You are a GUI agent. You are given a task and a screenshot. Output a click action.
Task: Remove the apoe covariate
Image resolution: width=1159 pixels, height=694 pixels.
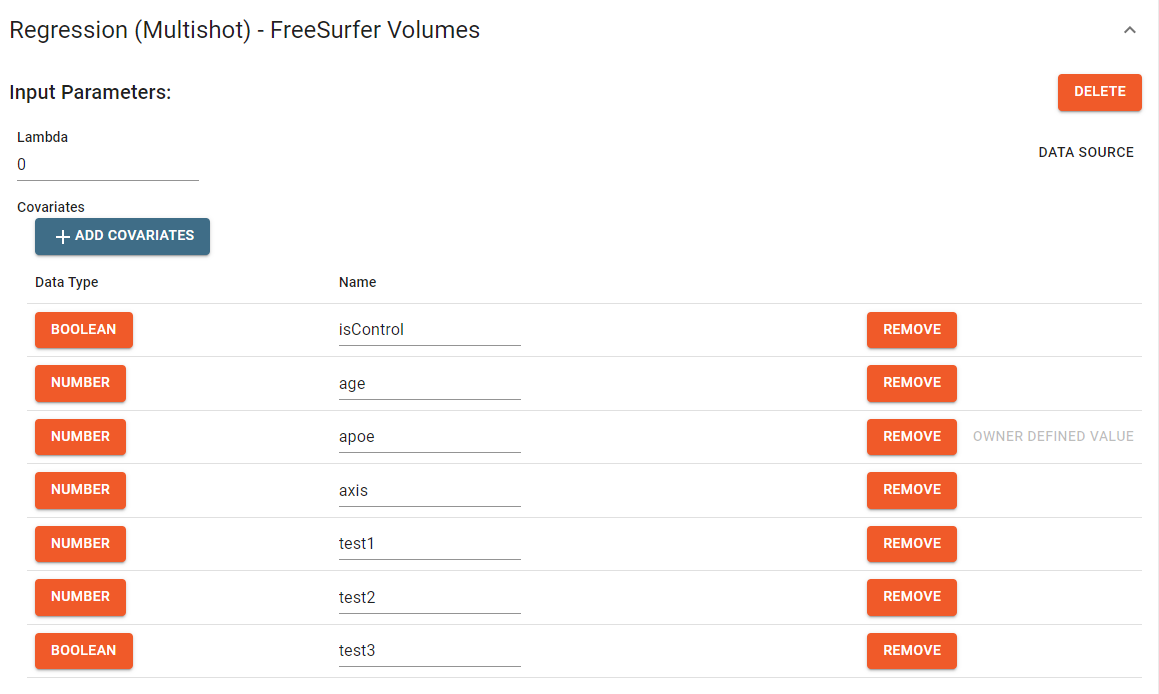(911, 437)
